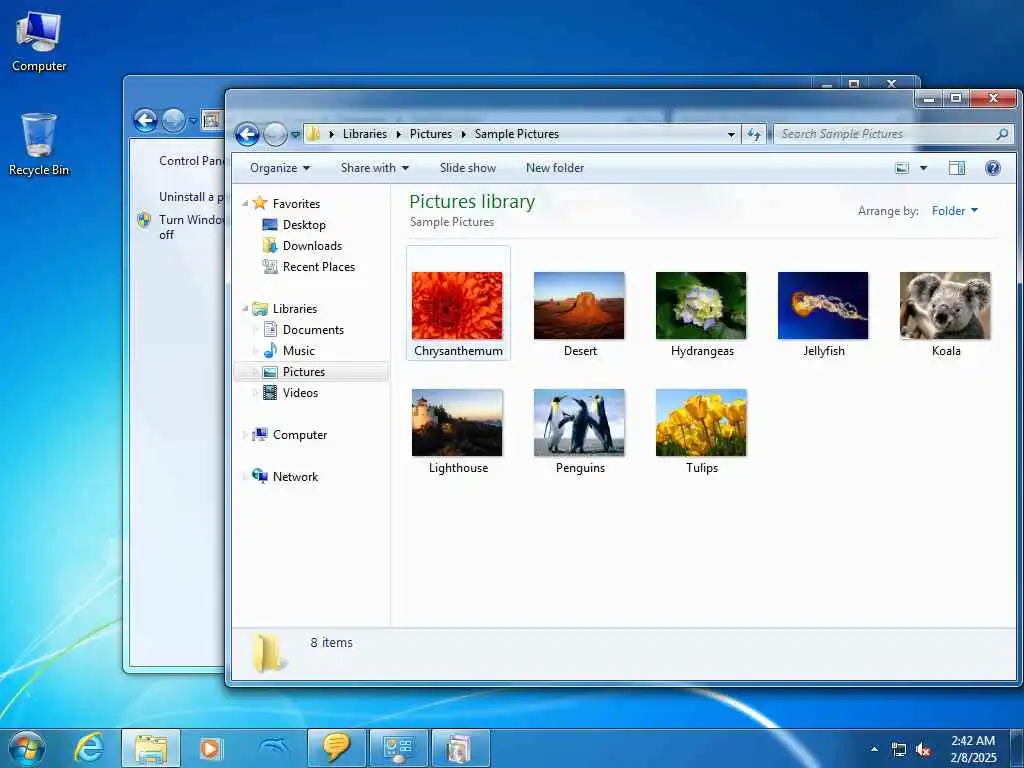Change your view using the view icon
The width and height of the screenshot is (1024, 768).
coord(902,168)
